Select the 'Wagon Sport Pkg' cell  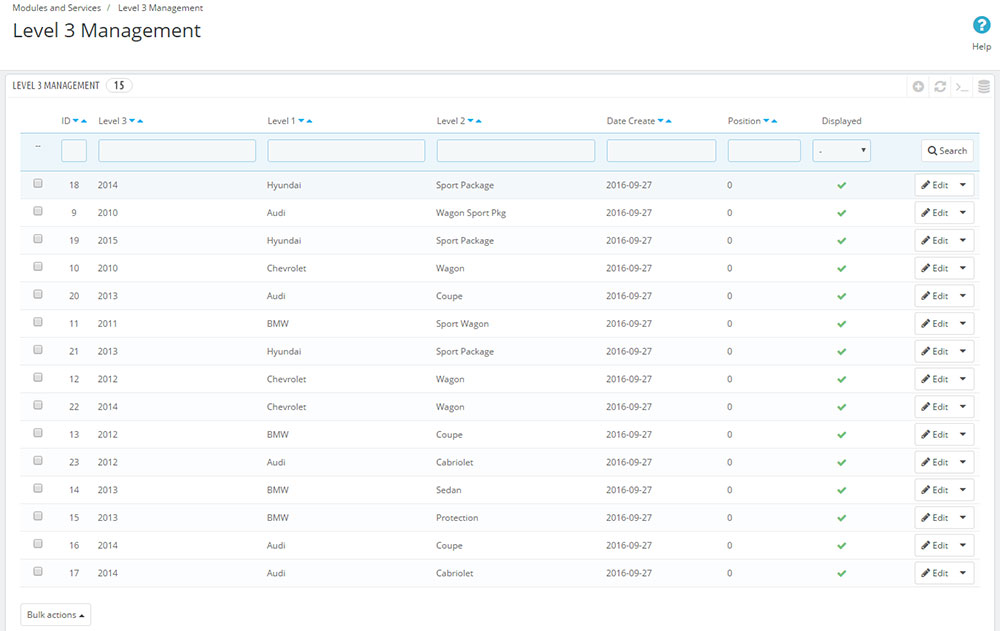click(471, 213)
